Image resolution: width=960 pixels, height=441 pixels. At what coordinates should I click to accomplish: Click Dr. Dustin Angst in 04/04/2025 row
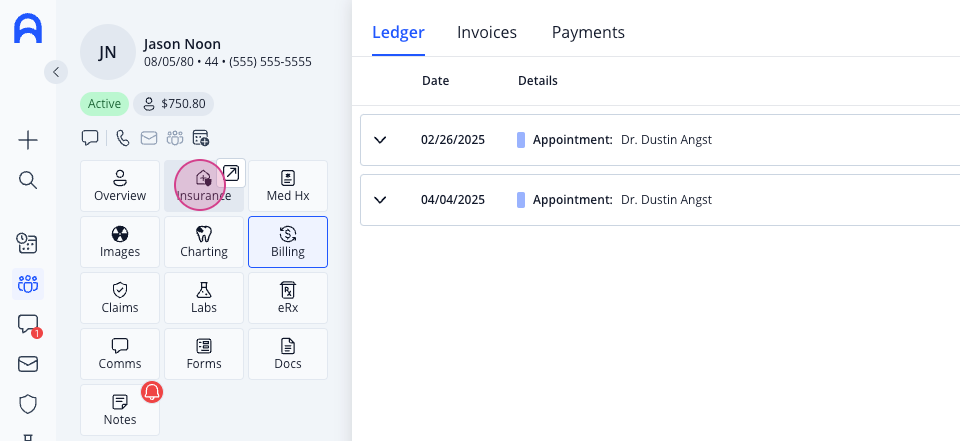(x=666, y=200)
